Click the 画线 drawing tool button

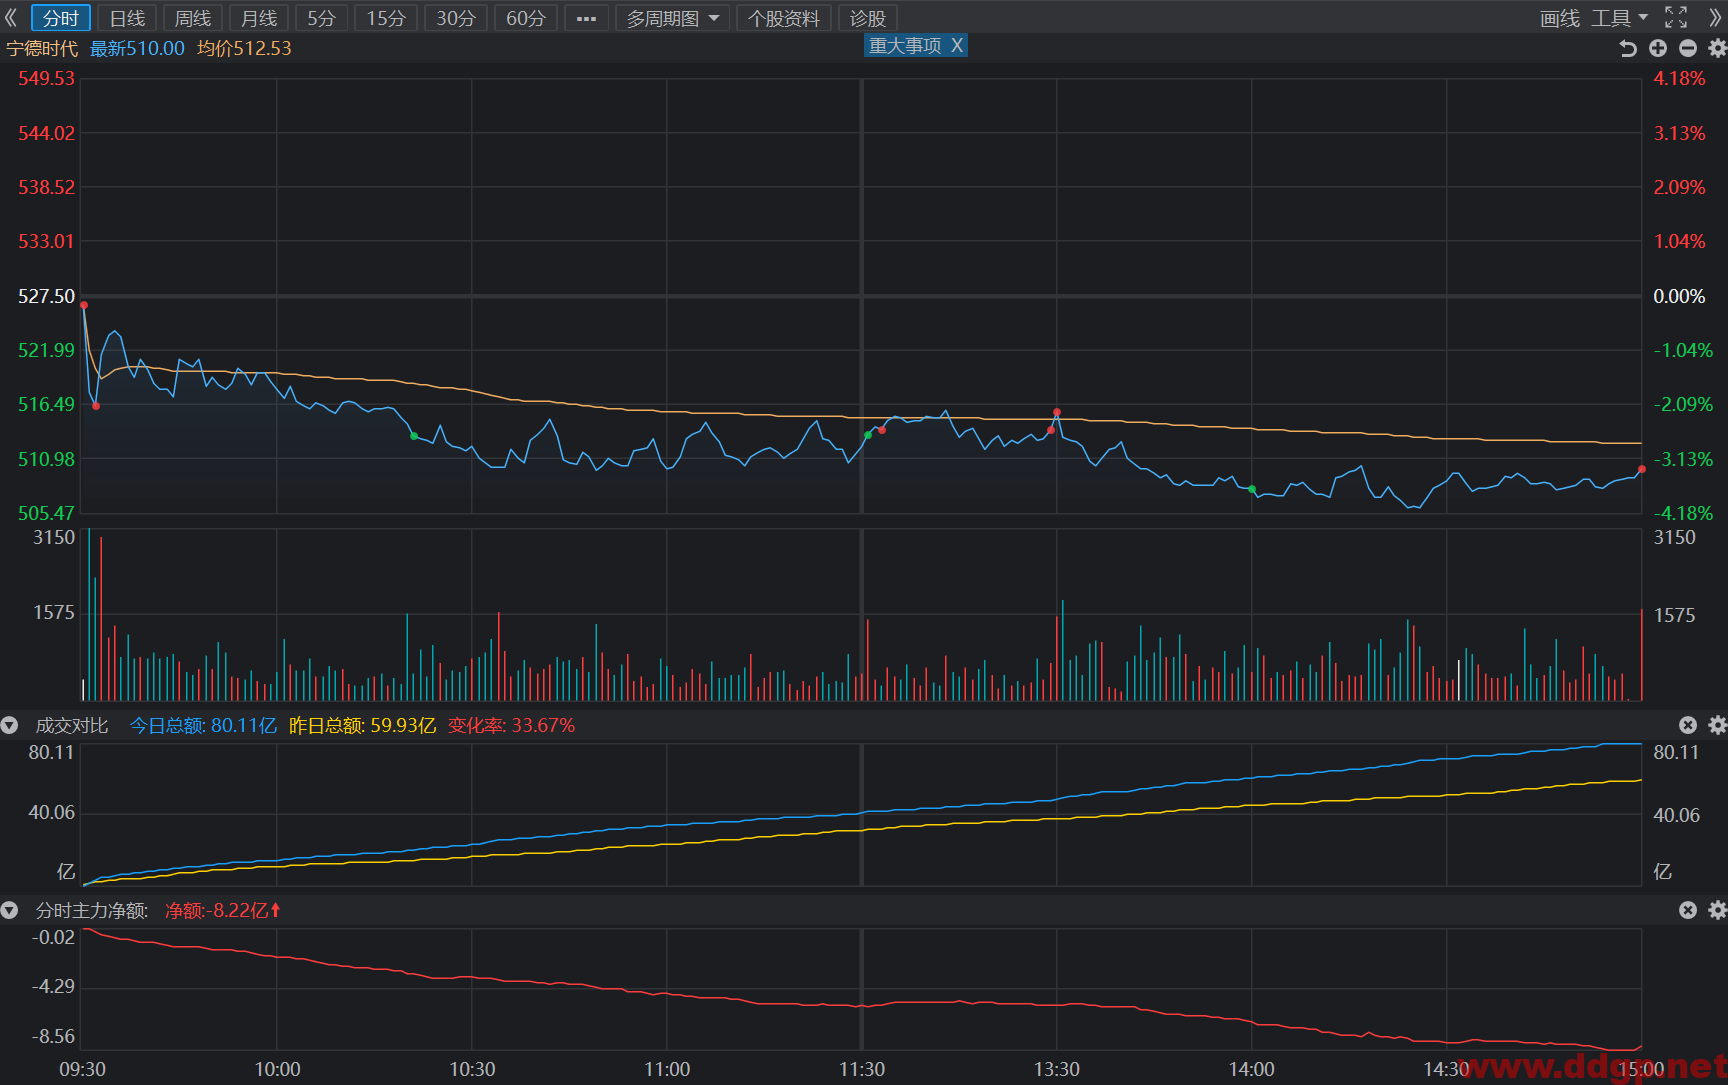point(1560,18)
